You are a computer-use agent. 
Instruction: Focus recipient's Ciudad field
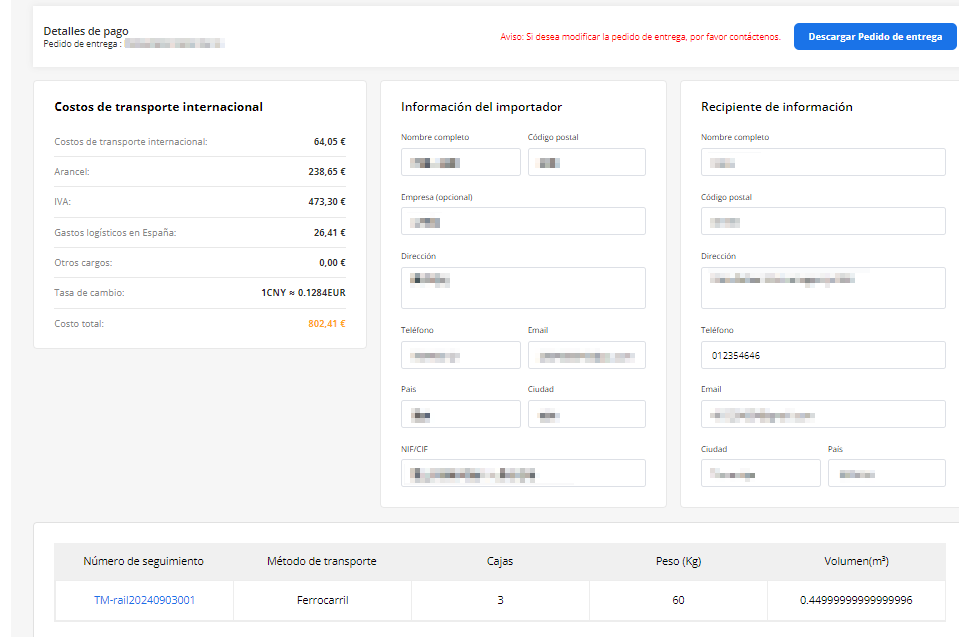(x=760, y=473)
